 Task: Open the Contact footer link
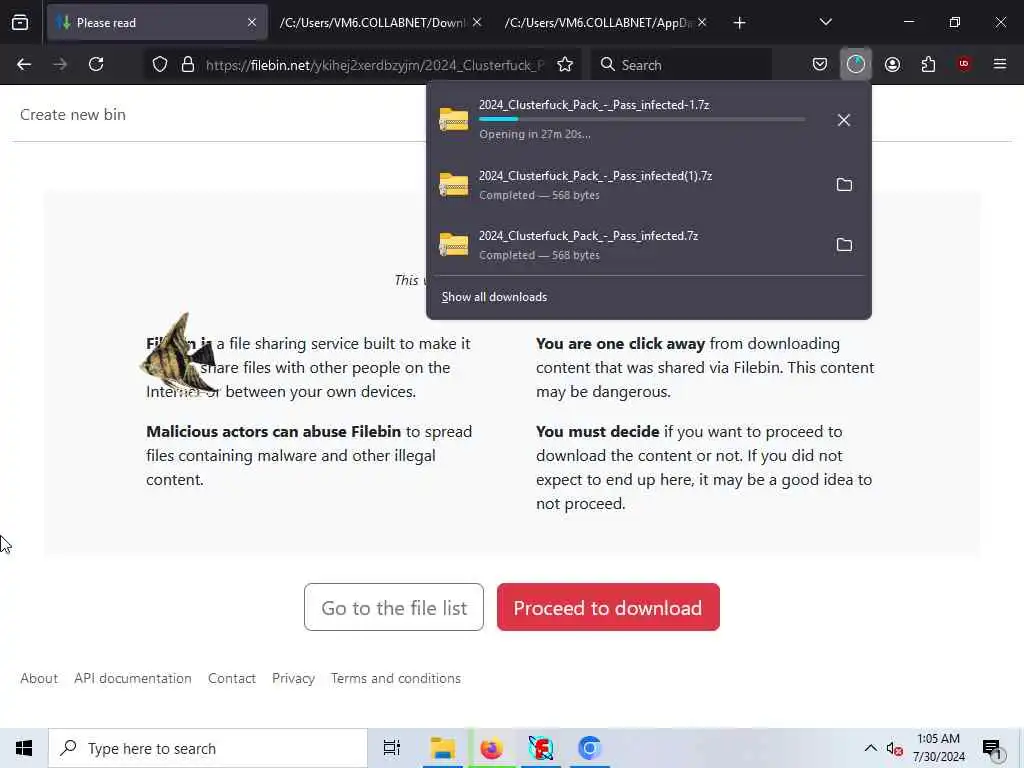231,679
